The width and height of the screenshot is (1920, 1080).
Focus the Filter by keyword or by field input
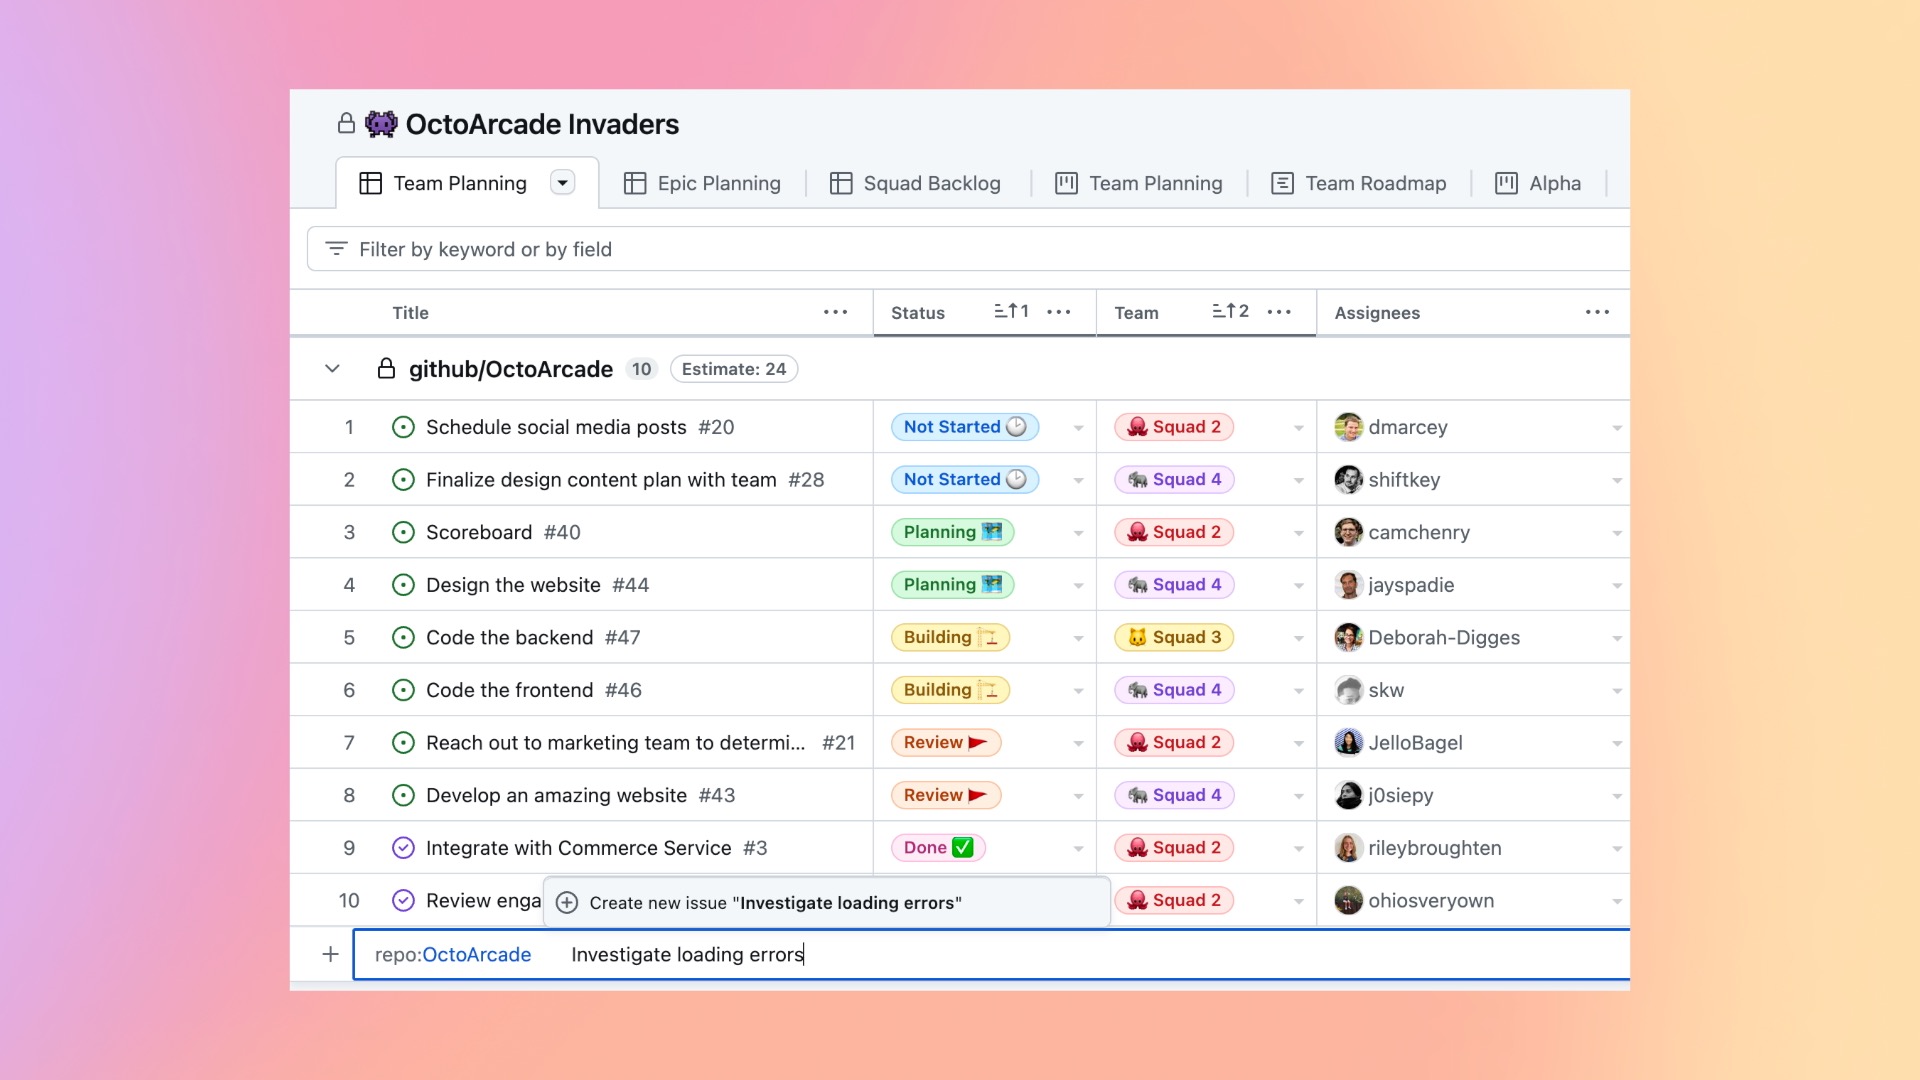coord(968,249)
